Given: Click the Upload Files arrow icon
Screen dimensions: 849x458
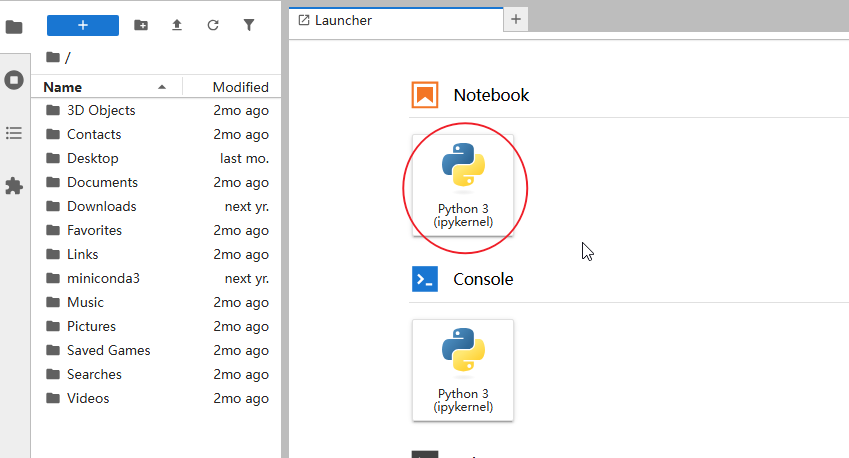Looking at the screenshot, I should pos(177,25).
